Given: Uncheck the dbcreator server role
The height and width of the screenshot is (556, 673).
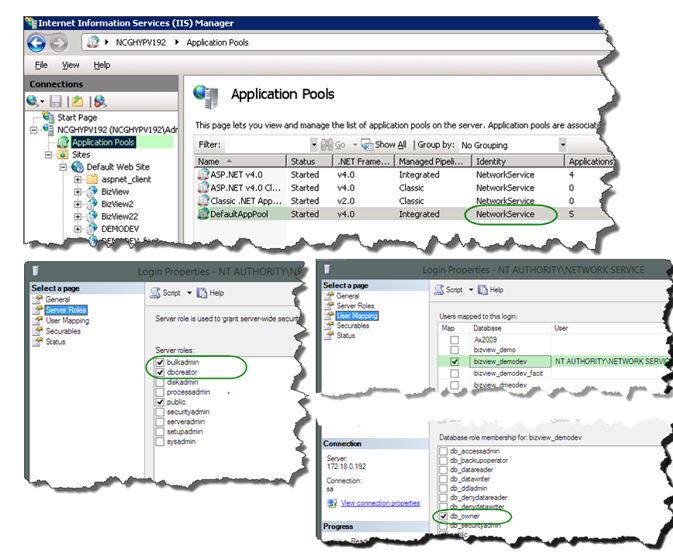Looking at the screenshot, I should point(160,372).
